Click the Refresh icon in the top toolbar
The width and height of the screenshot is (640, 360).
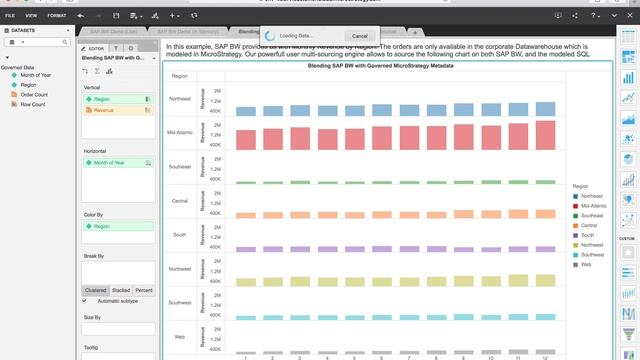point(194,16)
